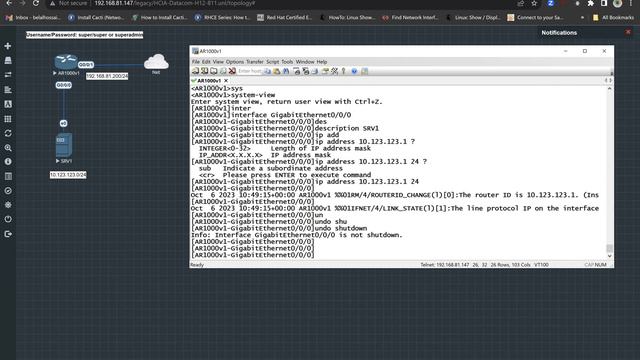Click the first Connect icon in SecureCRT toolbar

click(196, 71)
